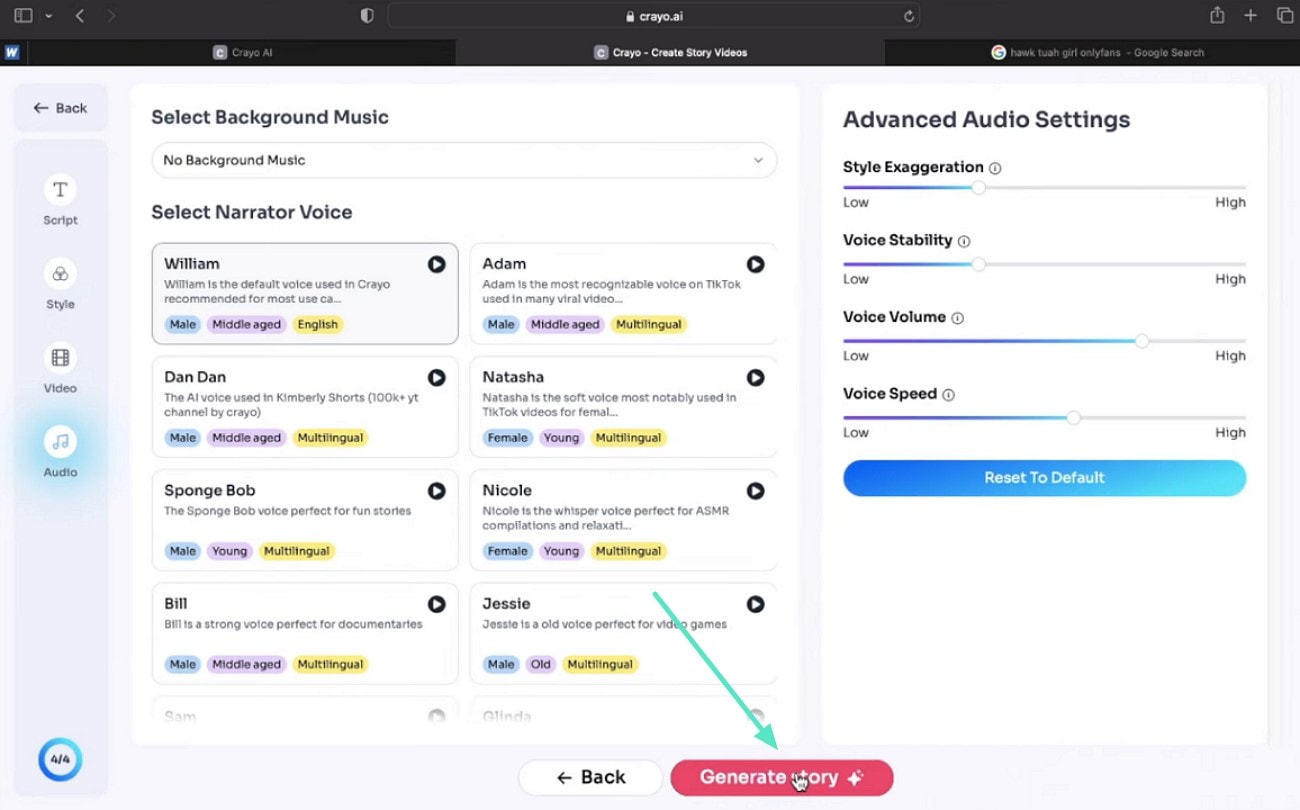Open the Style step icon

click(60, 273)
